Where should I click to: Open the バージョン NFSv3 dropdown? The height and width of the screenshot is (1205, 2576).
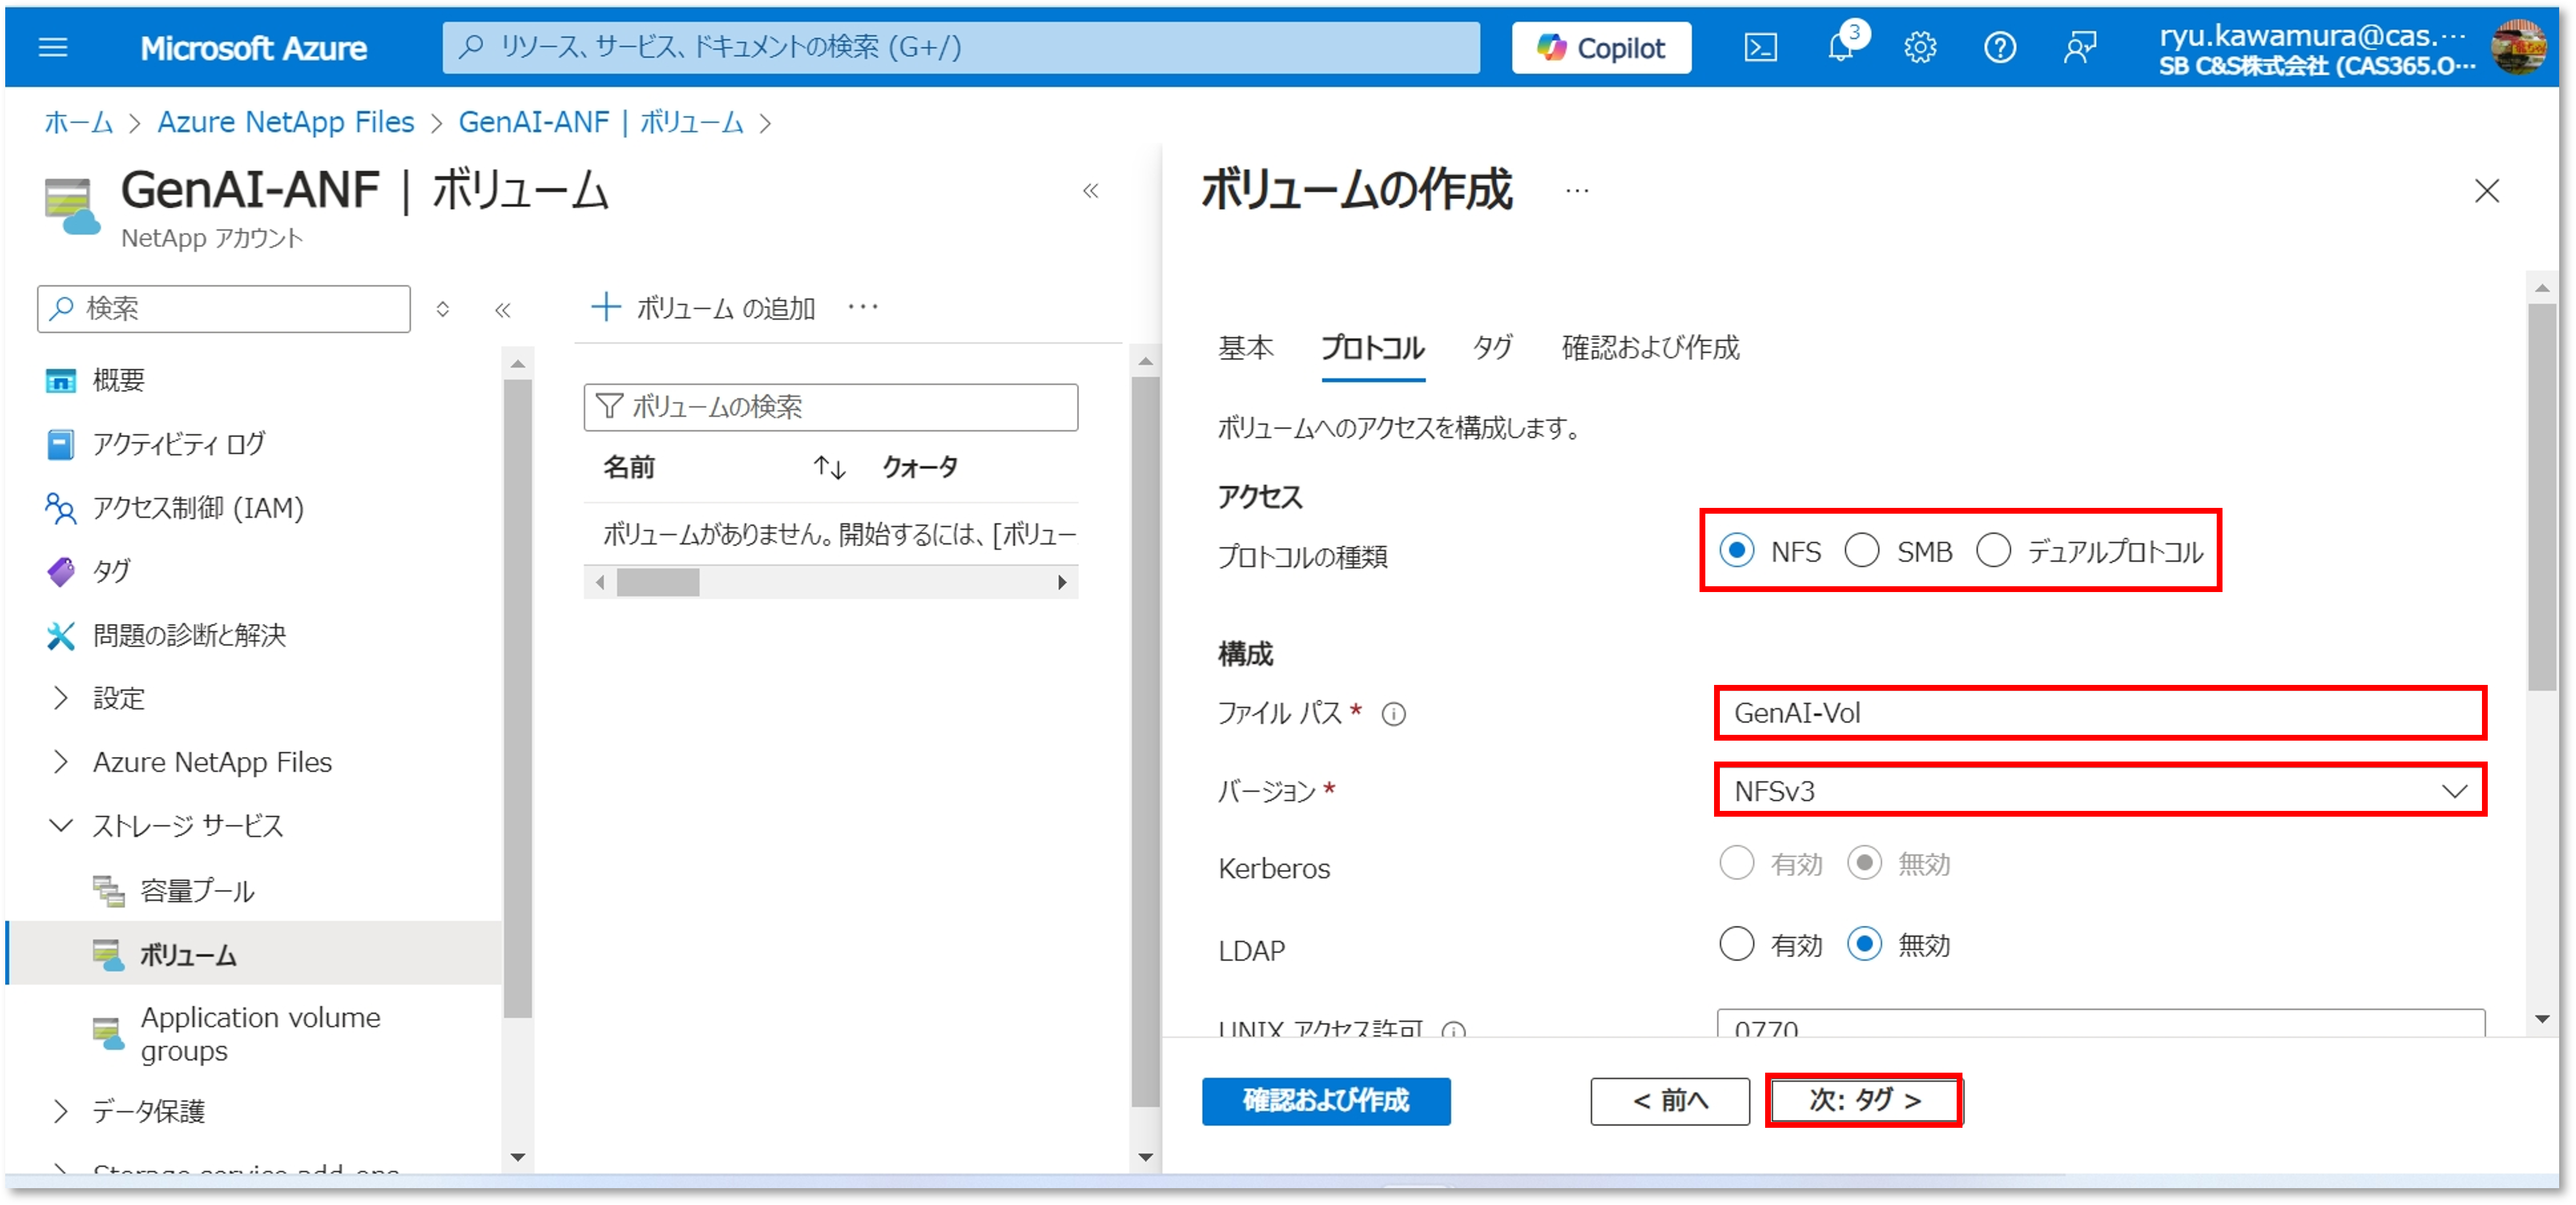click(x=2100, y=791)
